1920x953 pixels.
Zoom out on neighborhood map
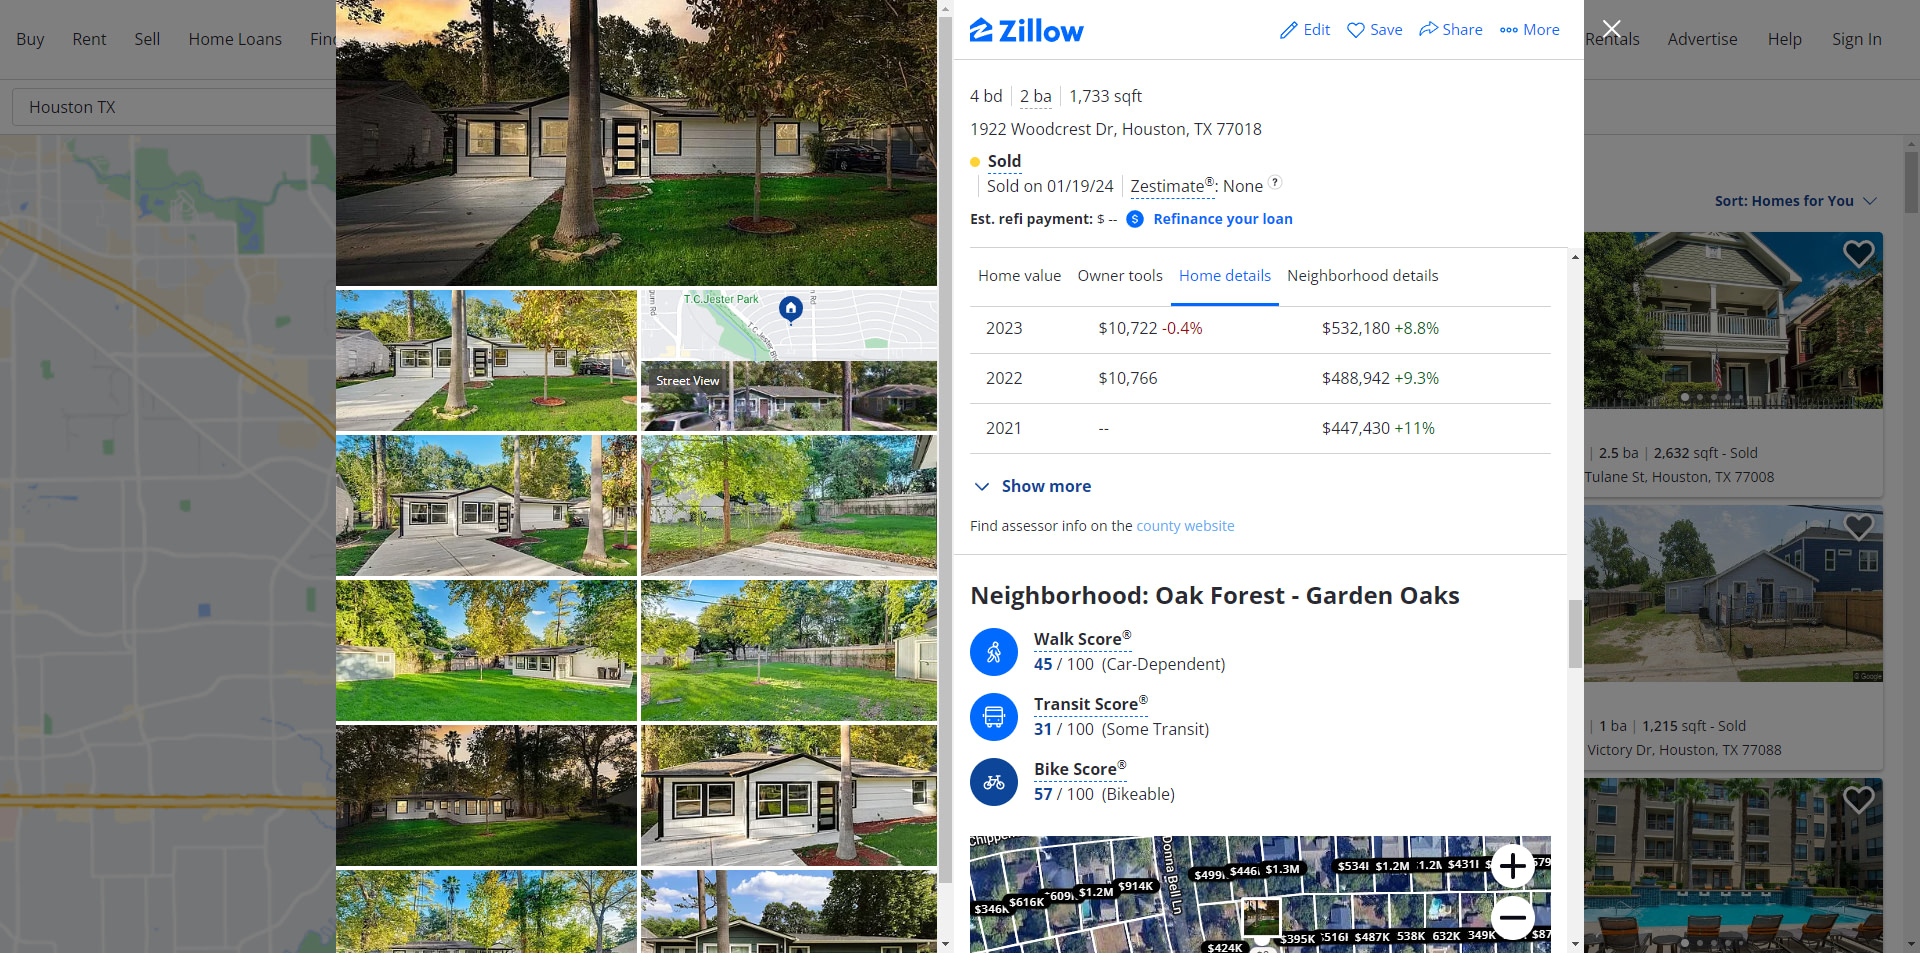1513,917
